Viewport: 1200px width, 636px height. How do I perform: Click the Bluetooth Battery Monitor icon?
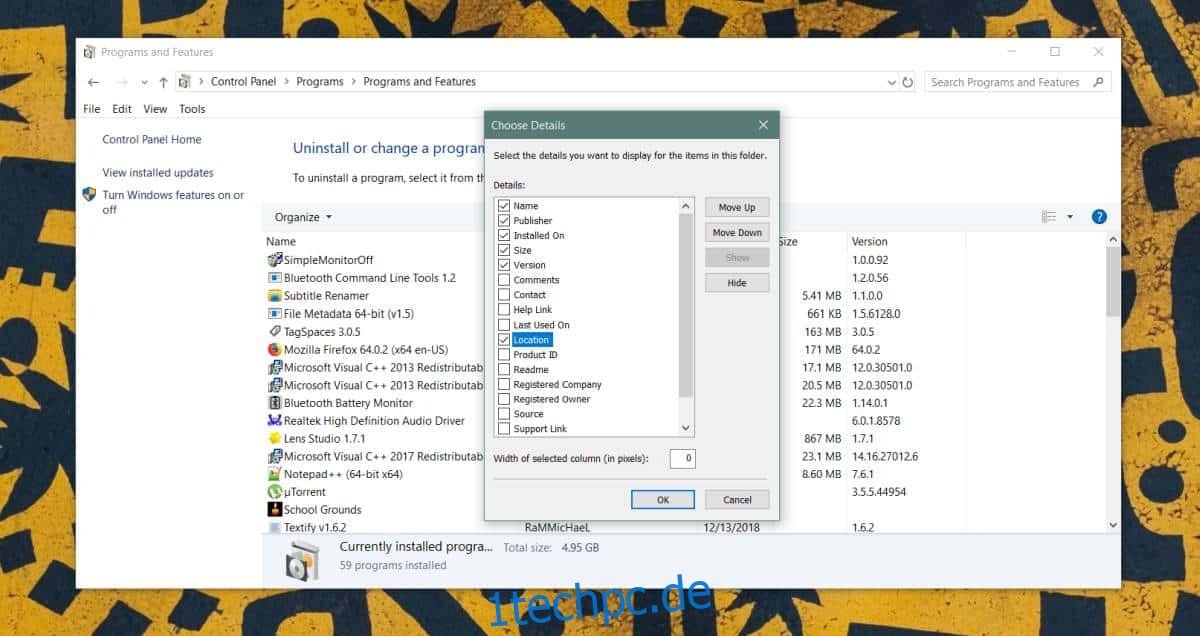(275, 403)
